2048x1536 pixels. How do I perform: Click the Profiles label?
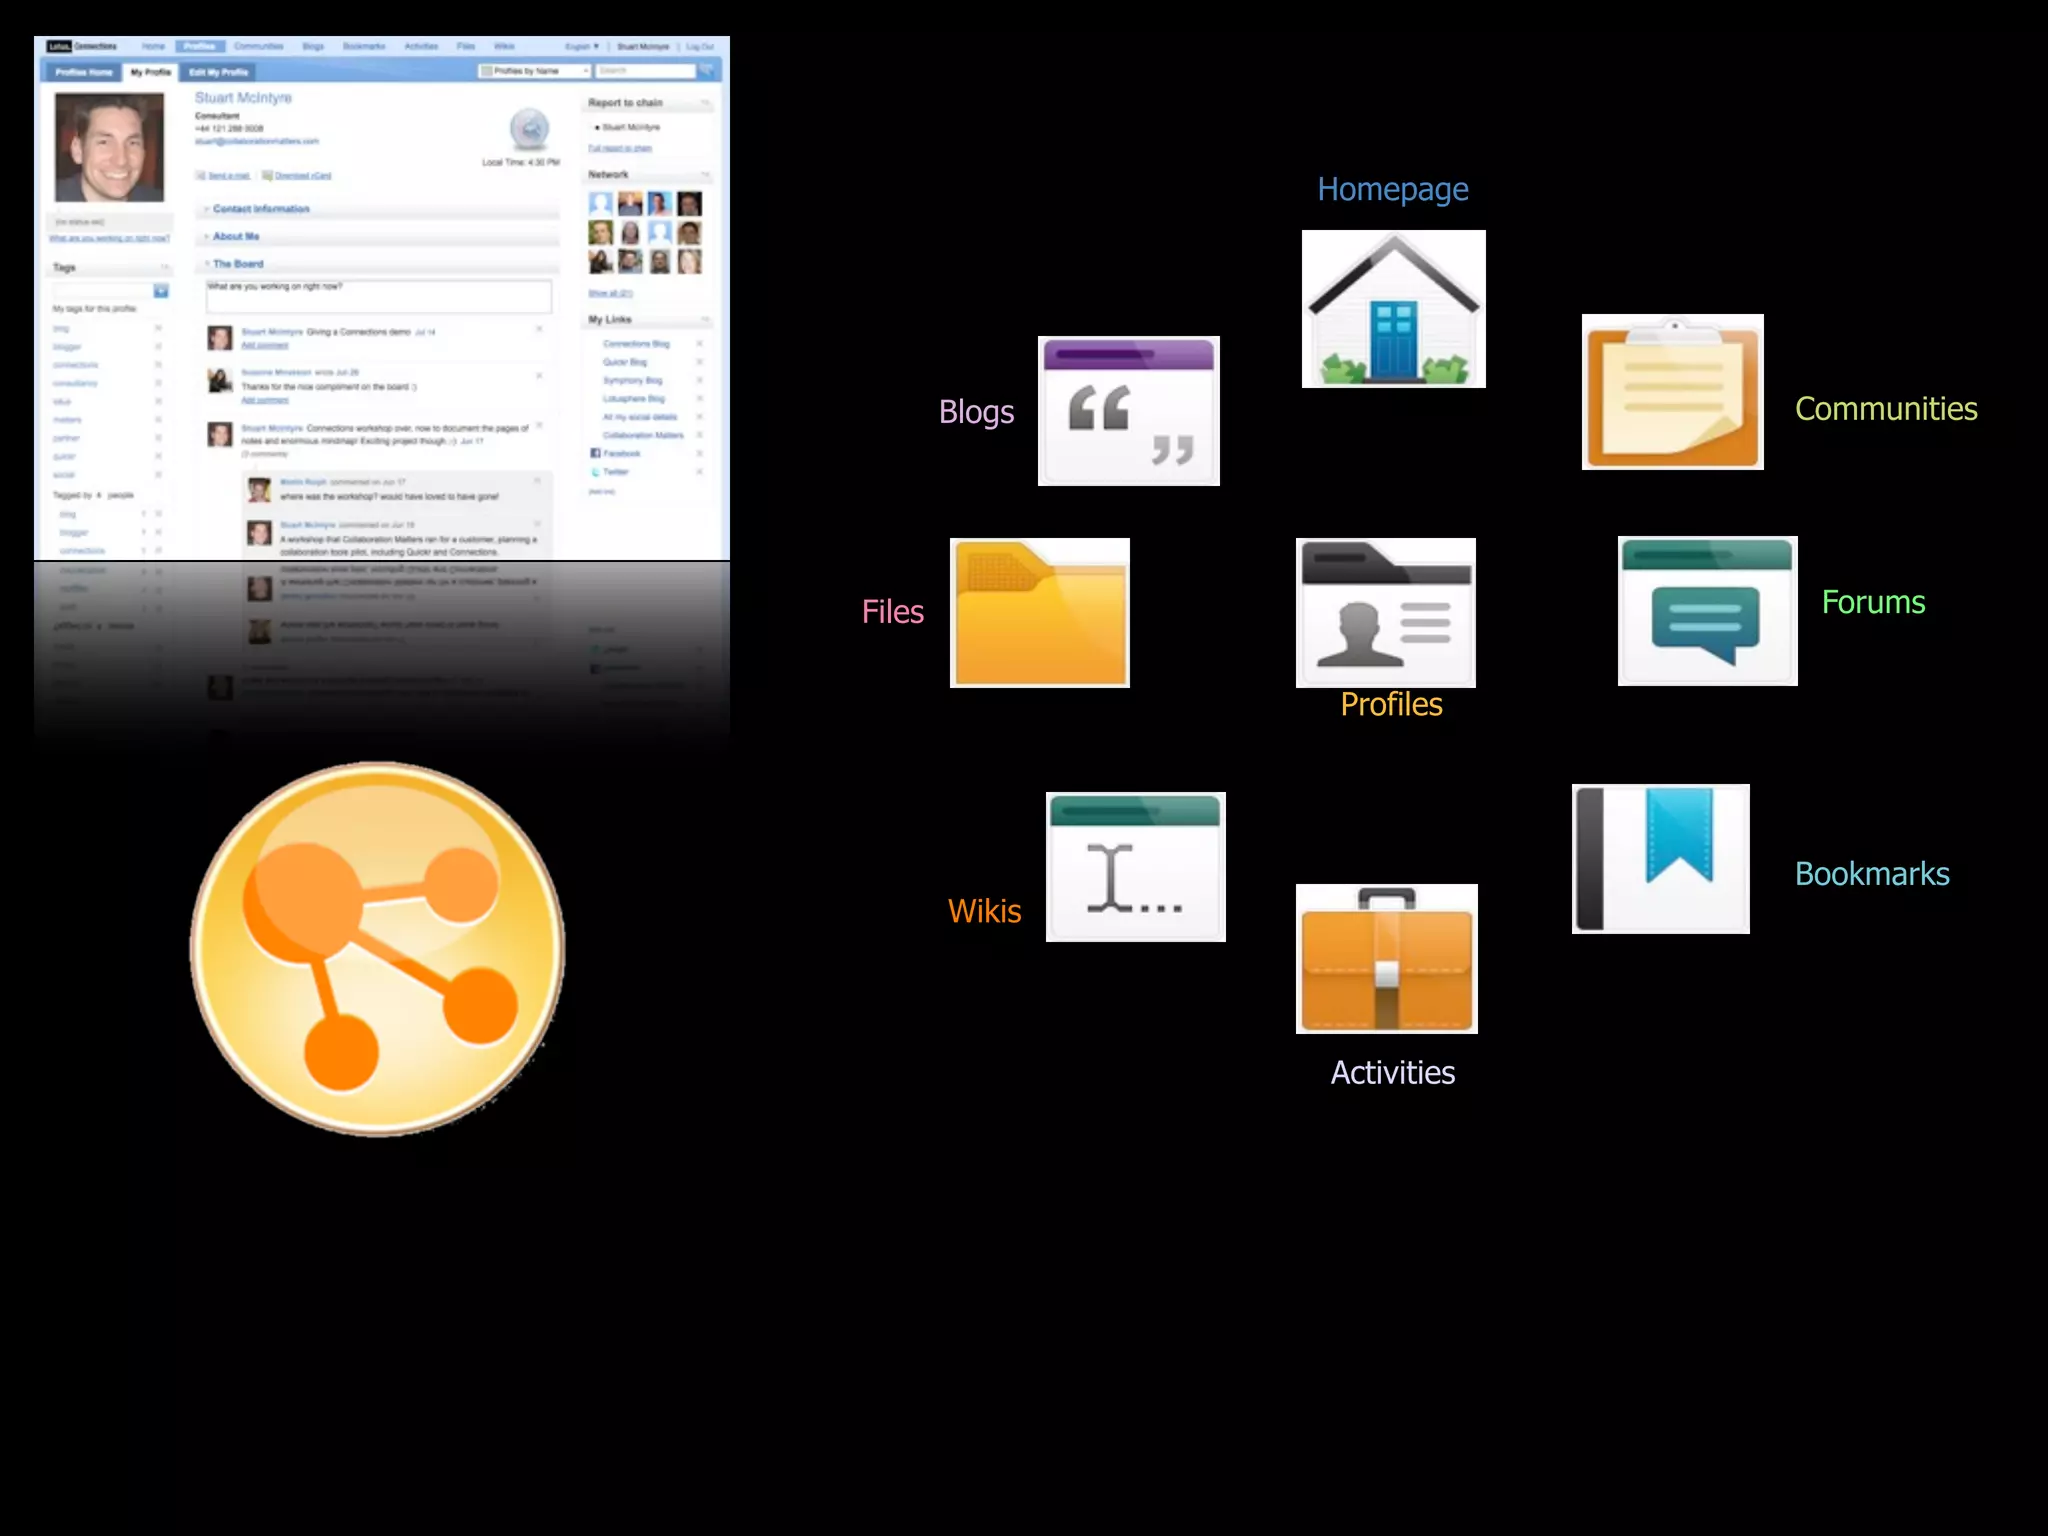(x=1391, y=704)
